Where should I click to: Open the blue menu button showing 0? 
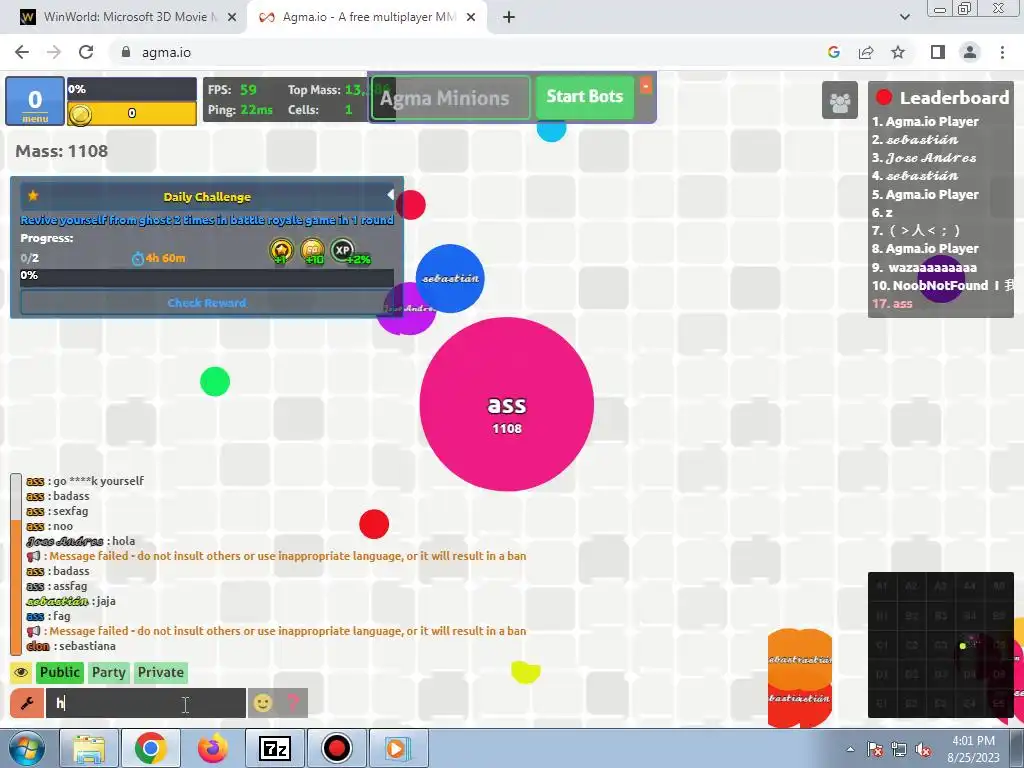click(35, 101)
